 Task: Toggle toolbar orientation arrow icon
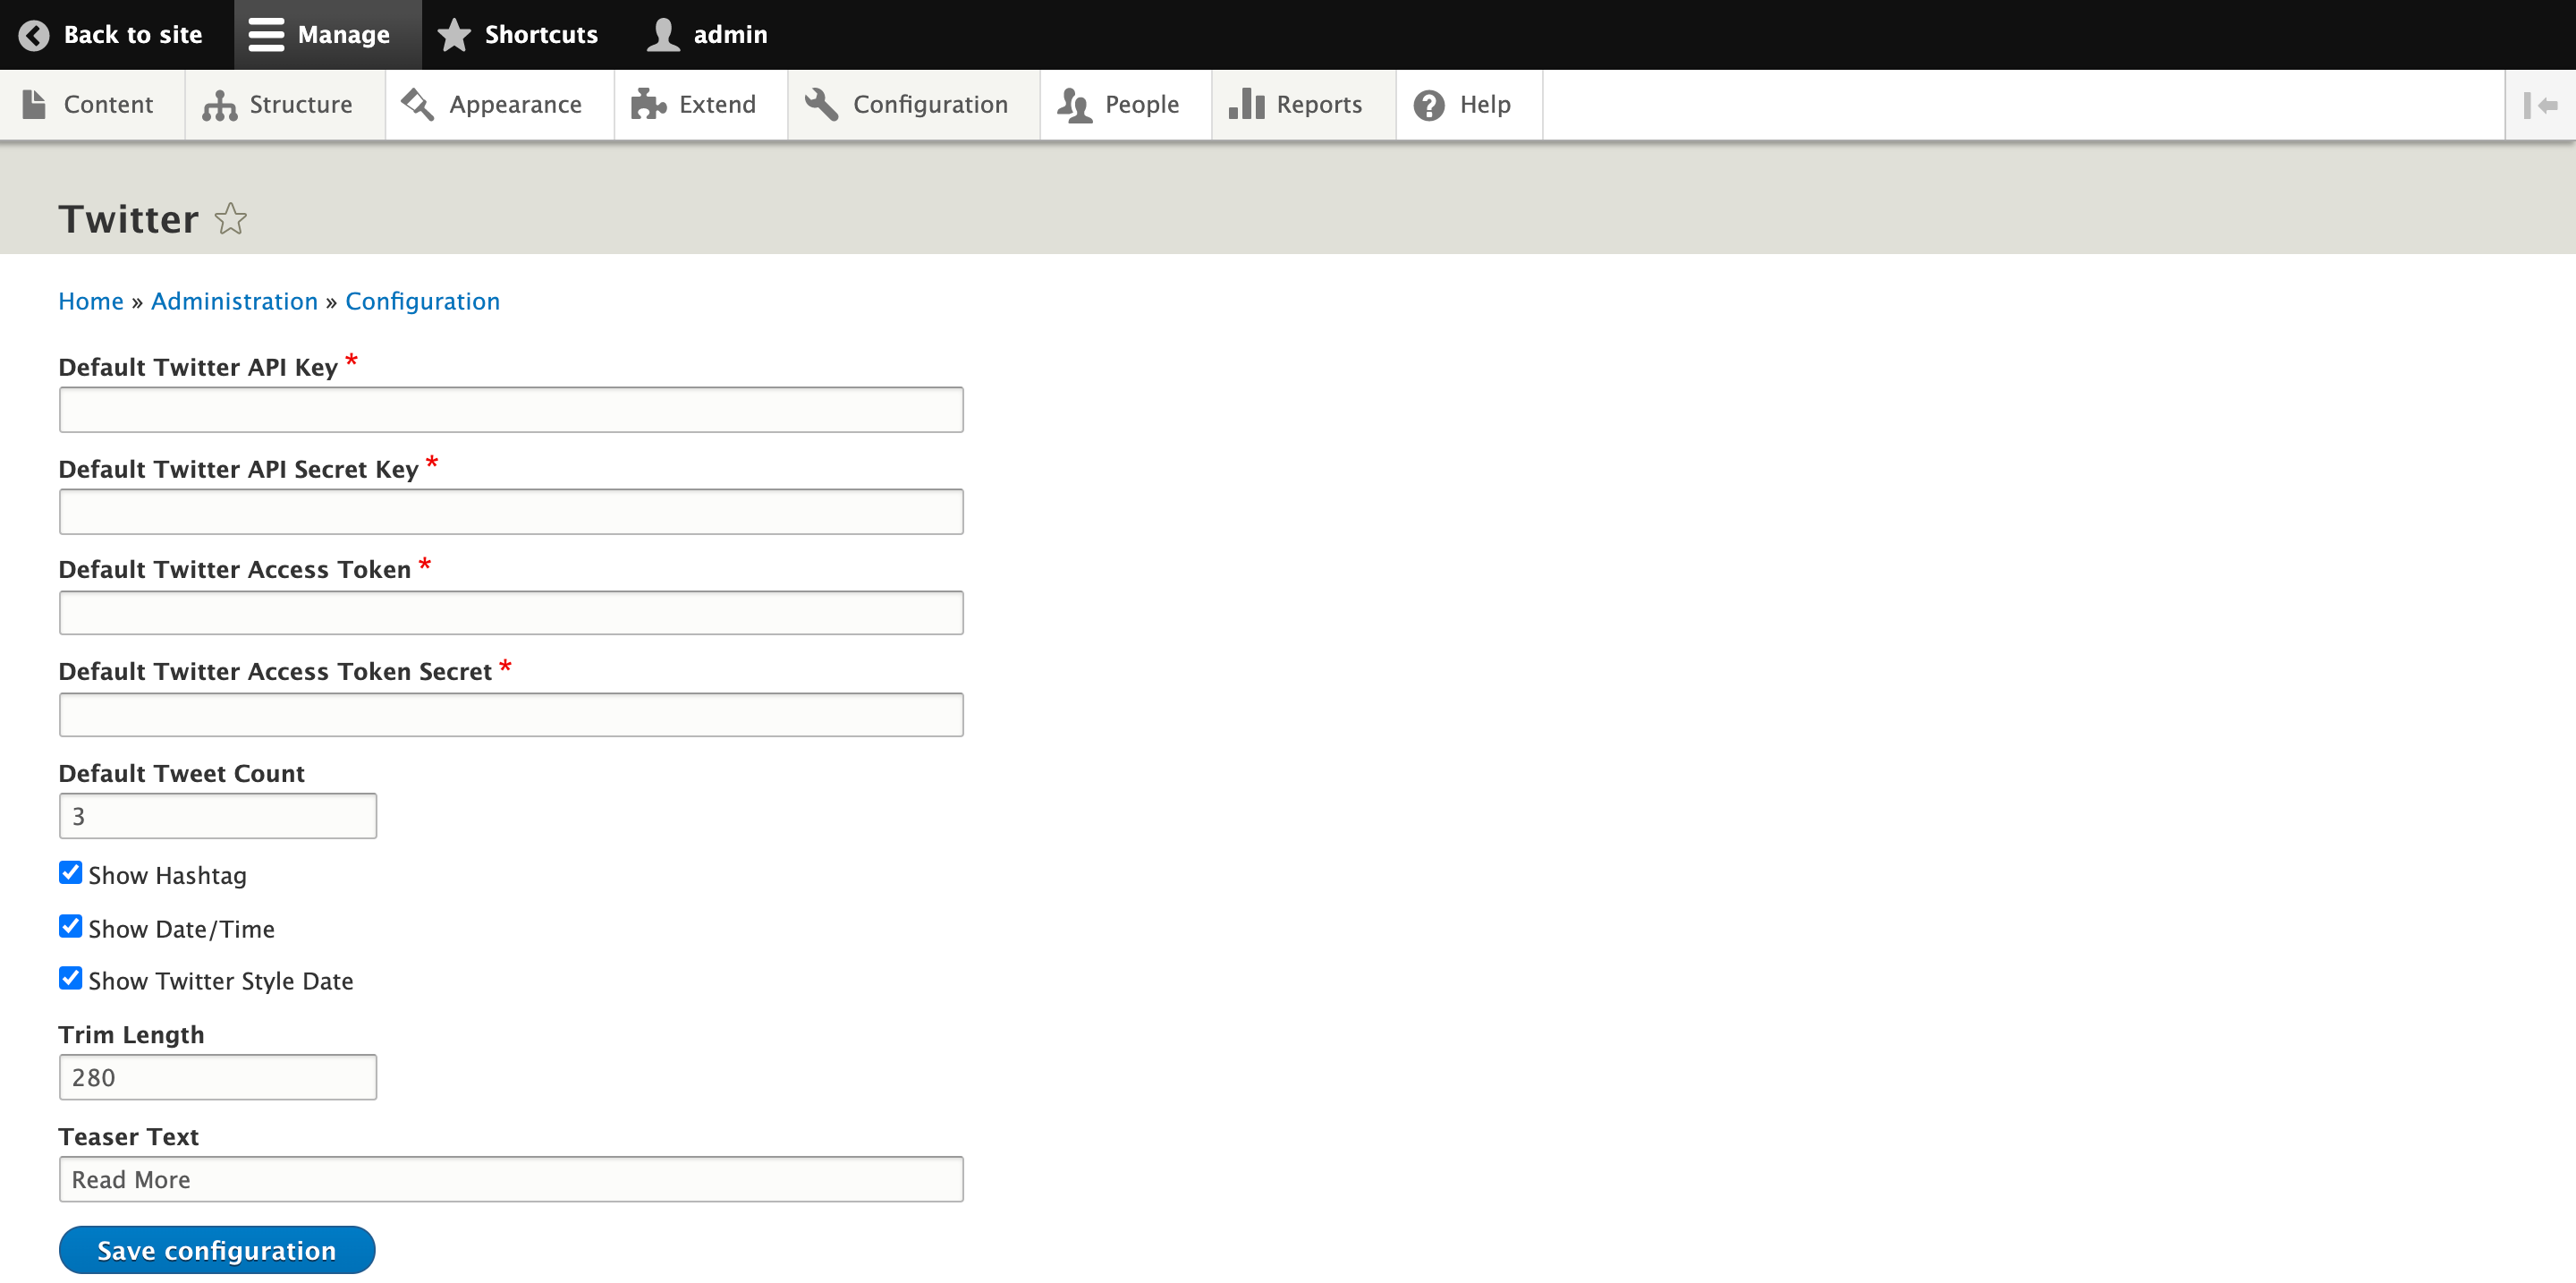pyautogui.click(x=2540, y=105)
